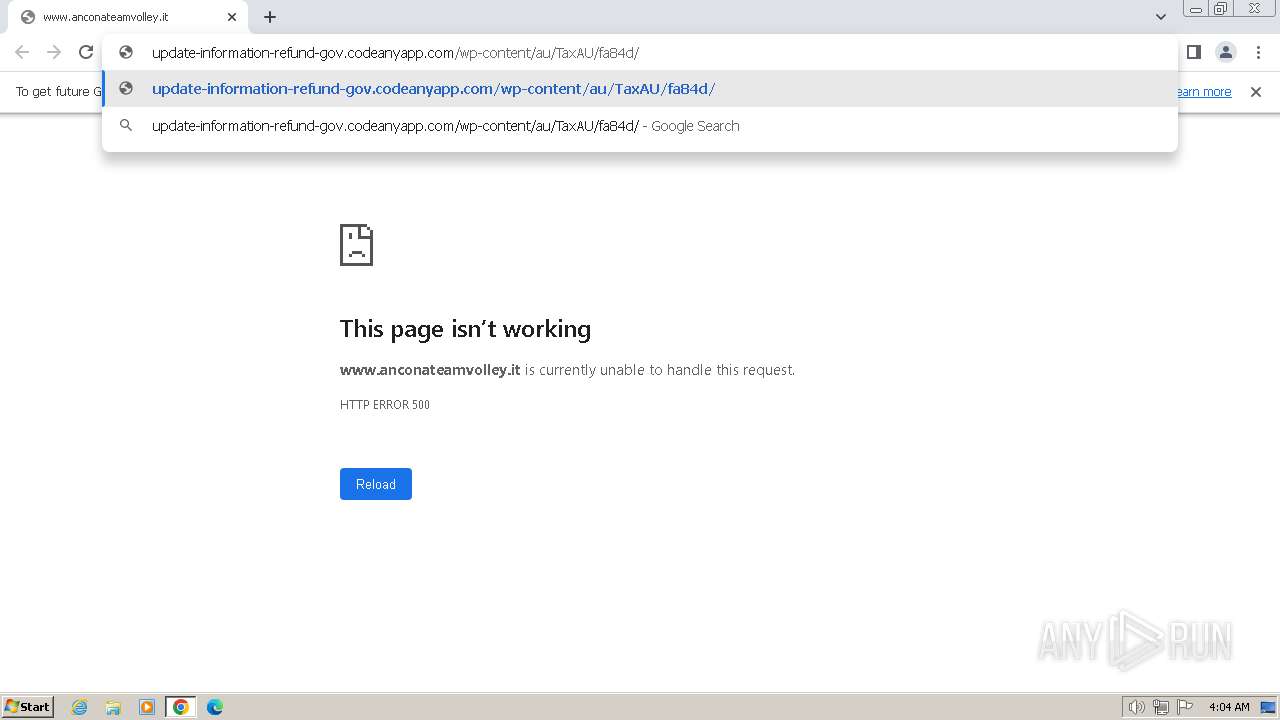1280x720 pixels.
Task: Open Action Center flag icon
Action: tap(1185, 707)
